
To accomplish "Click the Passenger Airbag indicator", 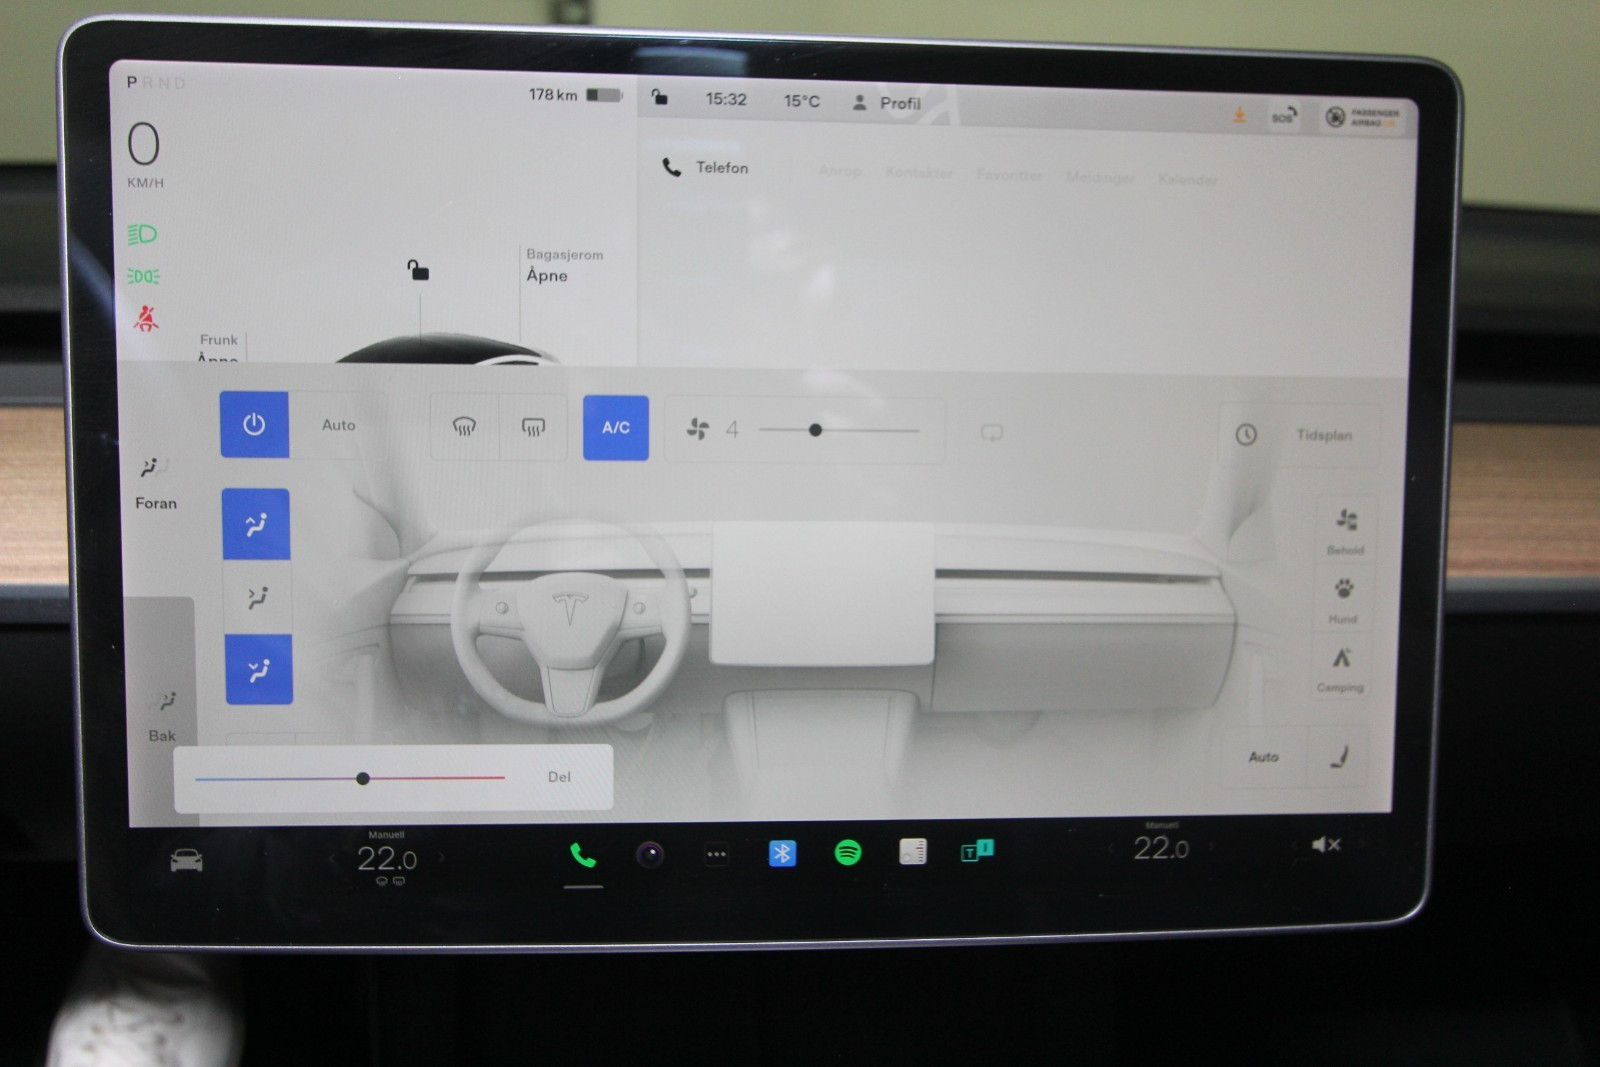I will coord(1362,117).
